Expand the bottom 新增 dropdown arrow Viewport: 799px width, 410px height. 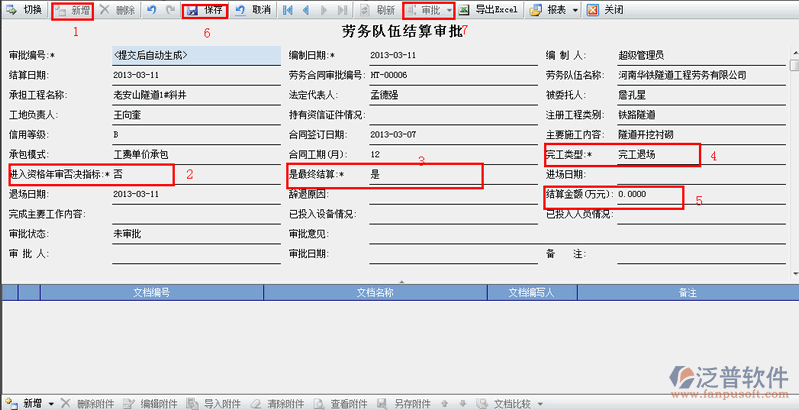tap(51, 404)
